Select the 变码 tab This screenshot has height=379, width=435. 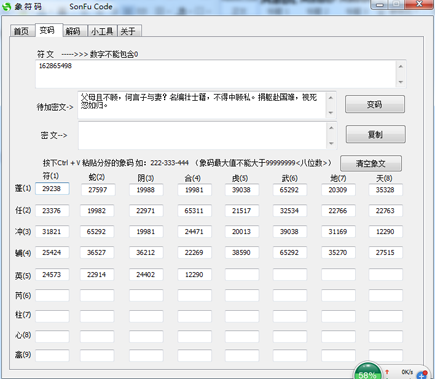pos(48,30)
